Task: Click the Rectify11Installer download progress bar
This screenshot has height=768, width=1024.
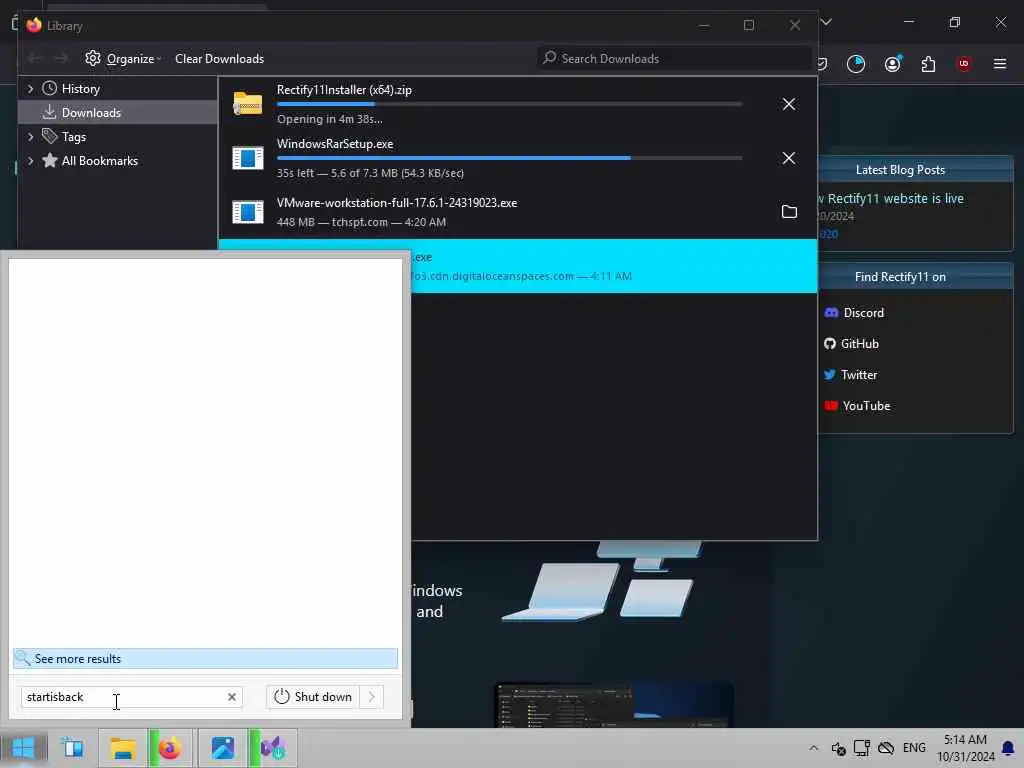Action: [509, 104]
